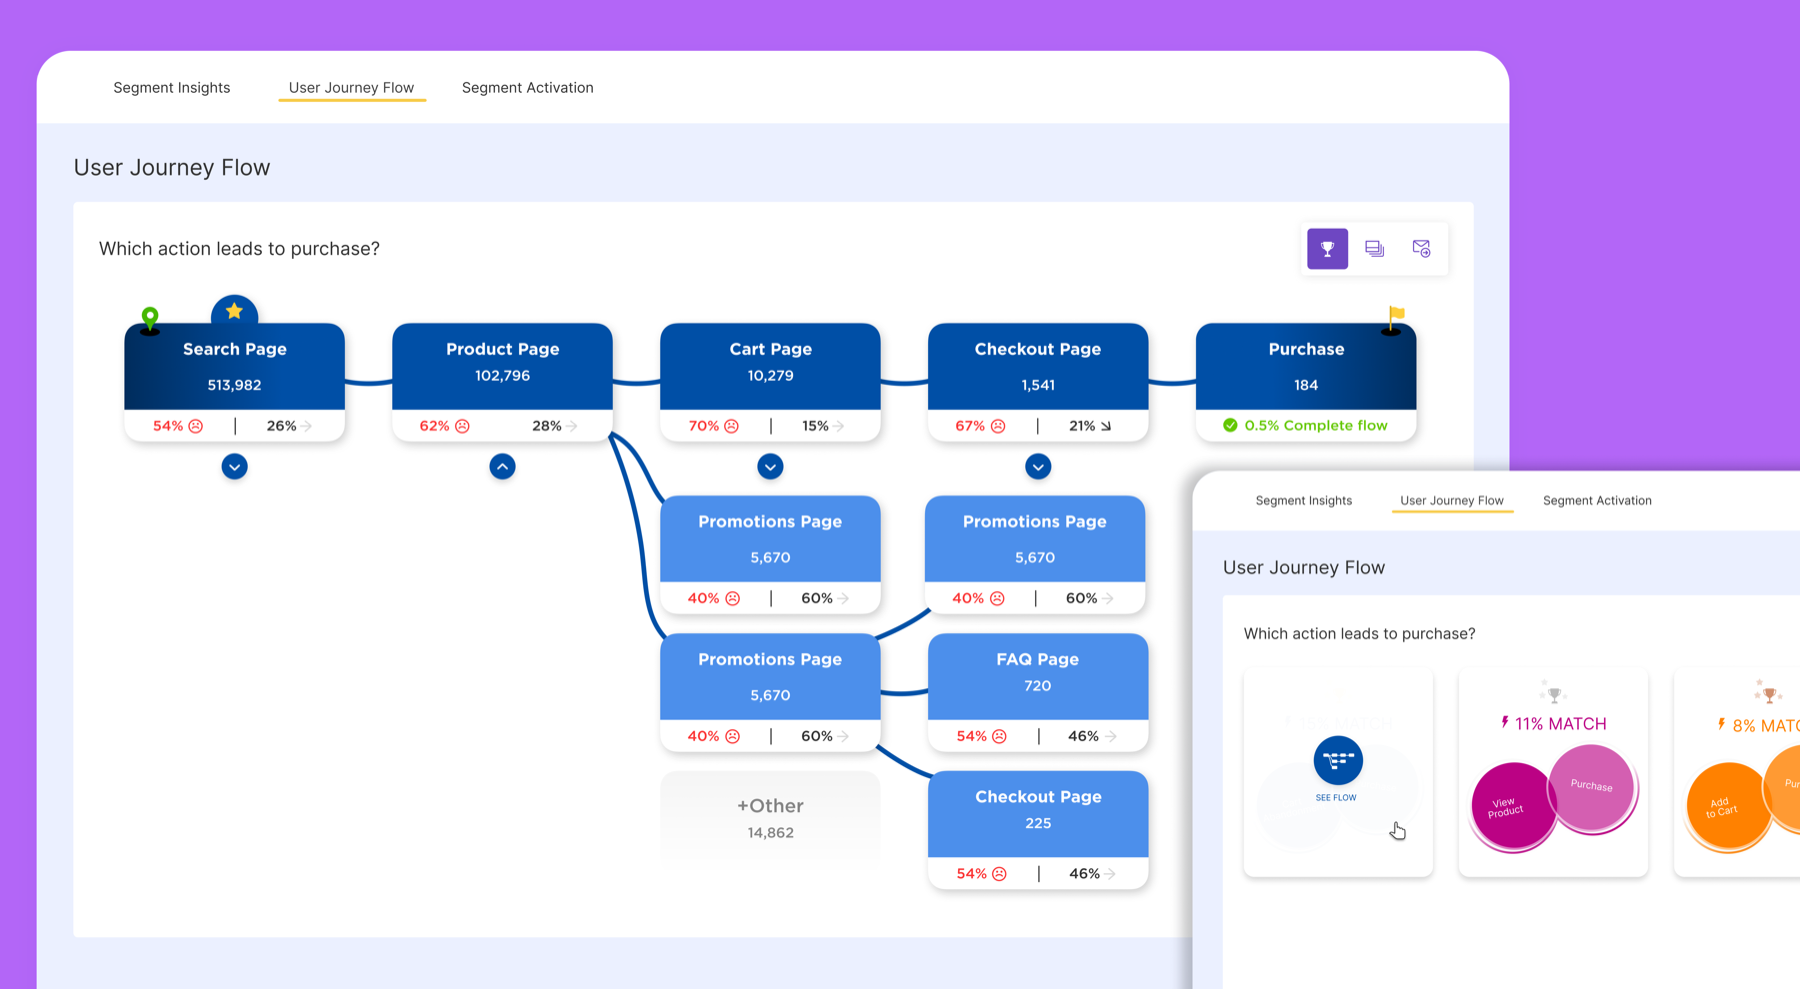The image size is (1800, 989).
Task: Click the SEE FLOW label
Action: [x=1336, y=798]
